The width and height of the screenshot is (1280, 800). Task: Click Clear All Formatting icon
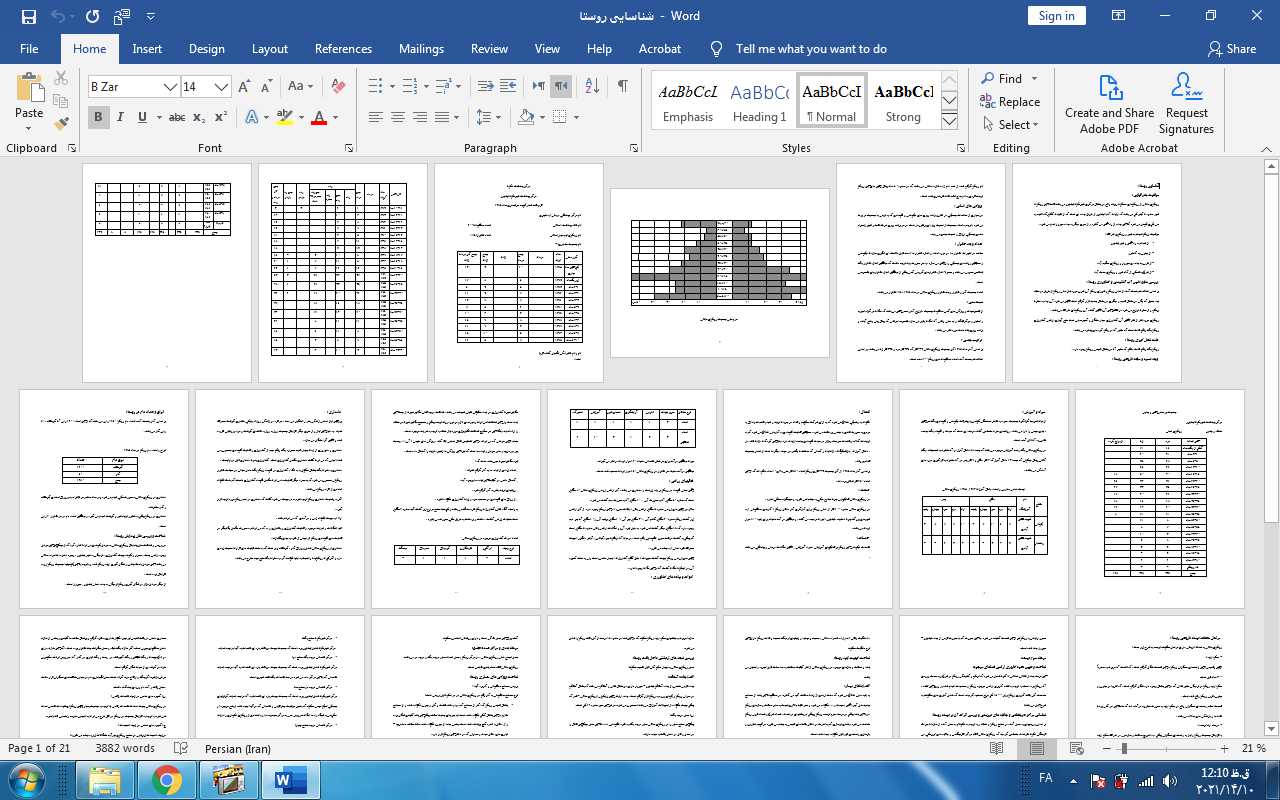coord(338,86)
